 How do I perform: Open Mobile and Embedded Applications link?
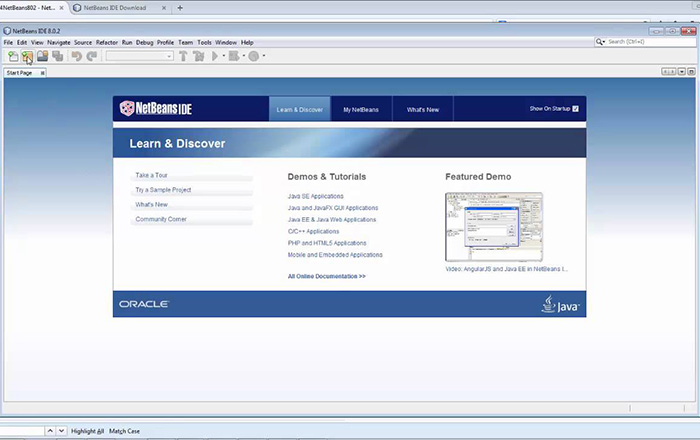click(335, 255)
